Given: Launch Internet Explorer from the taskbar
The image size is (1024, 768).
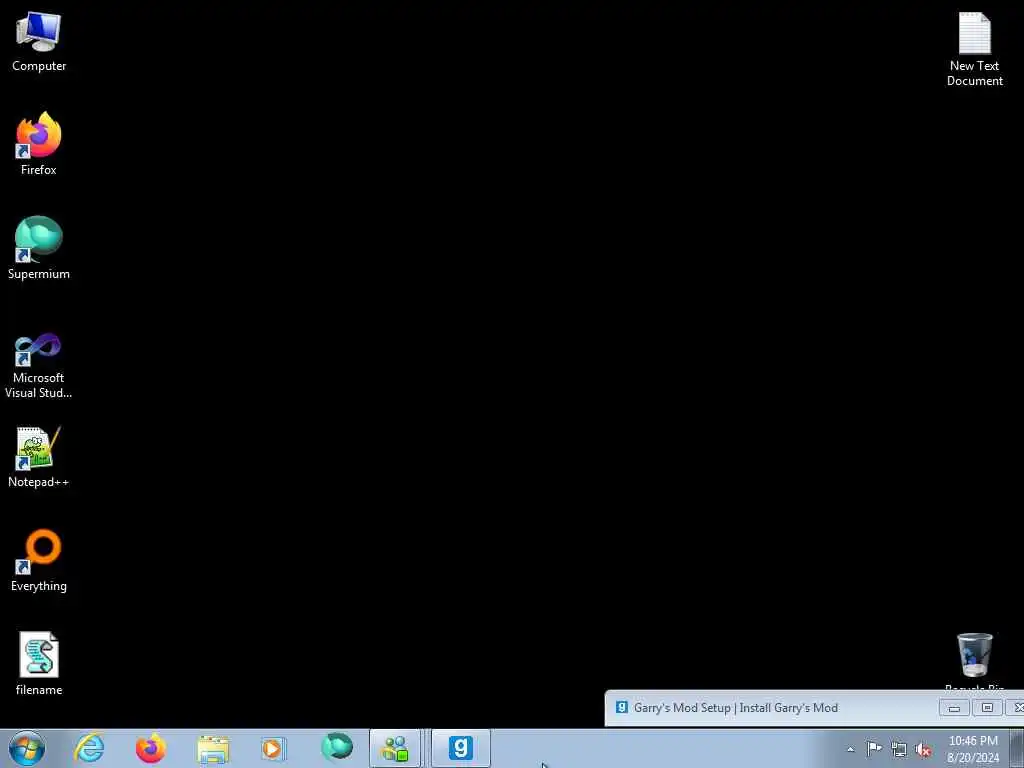Looking at the screenshot, I should tap(89, 748).
